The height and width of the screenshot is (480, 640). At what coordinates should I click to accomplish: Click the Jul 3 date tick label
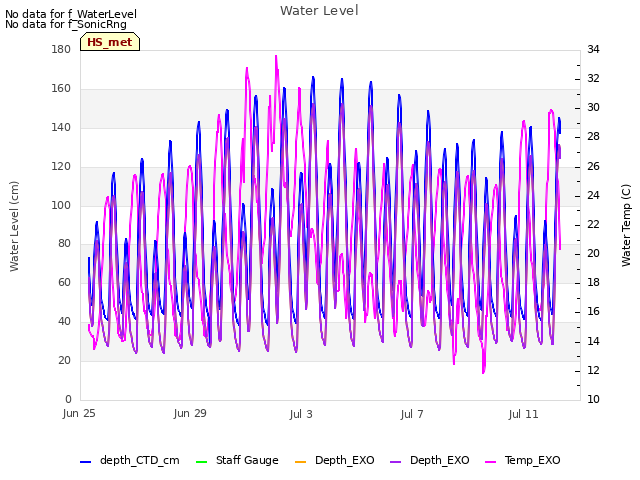pyautogui.click(x=301, y=414)
